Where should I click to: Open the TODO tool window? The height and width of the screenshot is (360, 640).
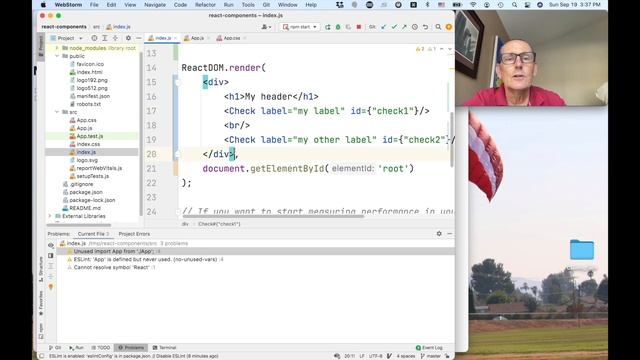(x=100, y=348)
